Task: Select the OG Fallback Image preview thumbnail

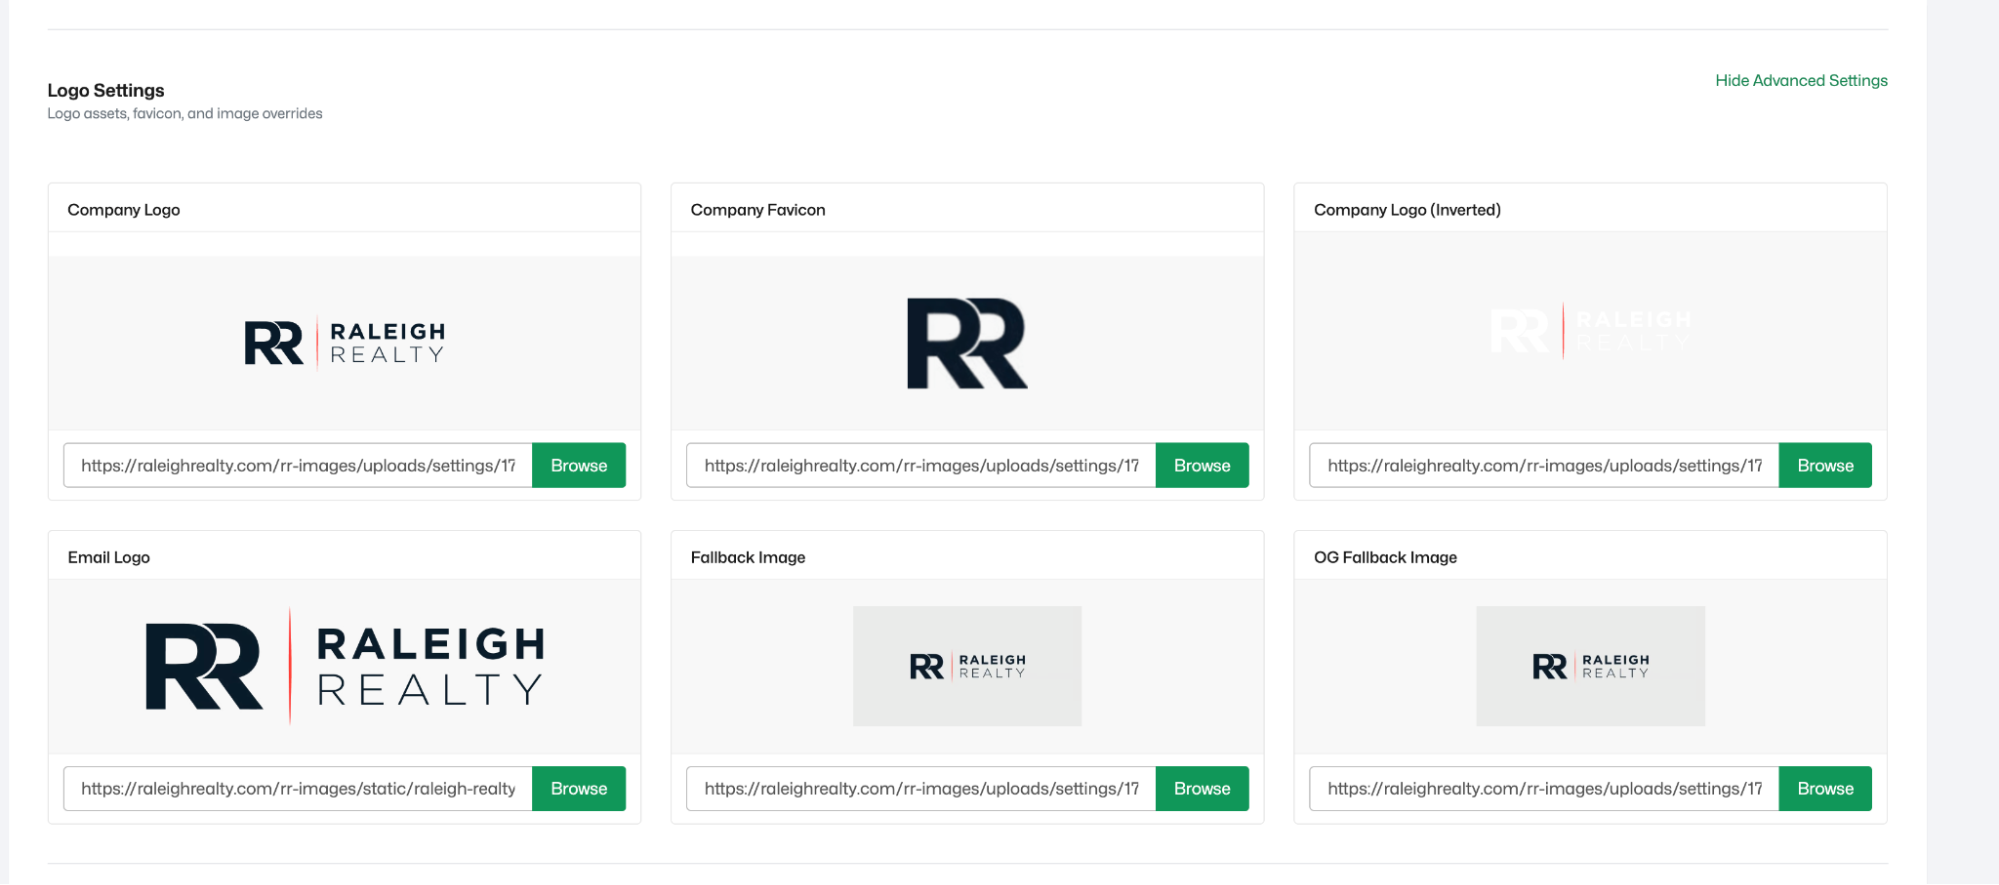Action: (1590, 666)
